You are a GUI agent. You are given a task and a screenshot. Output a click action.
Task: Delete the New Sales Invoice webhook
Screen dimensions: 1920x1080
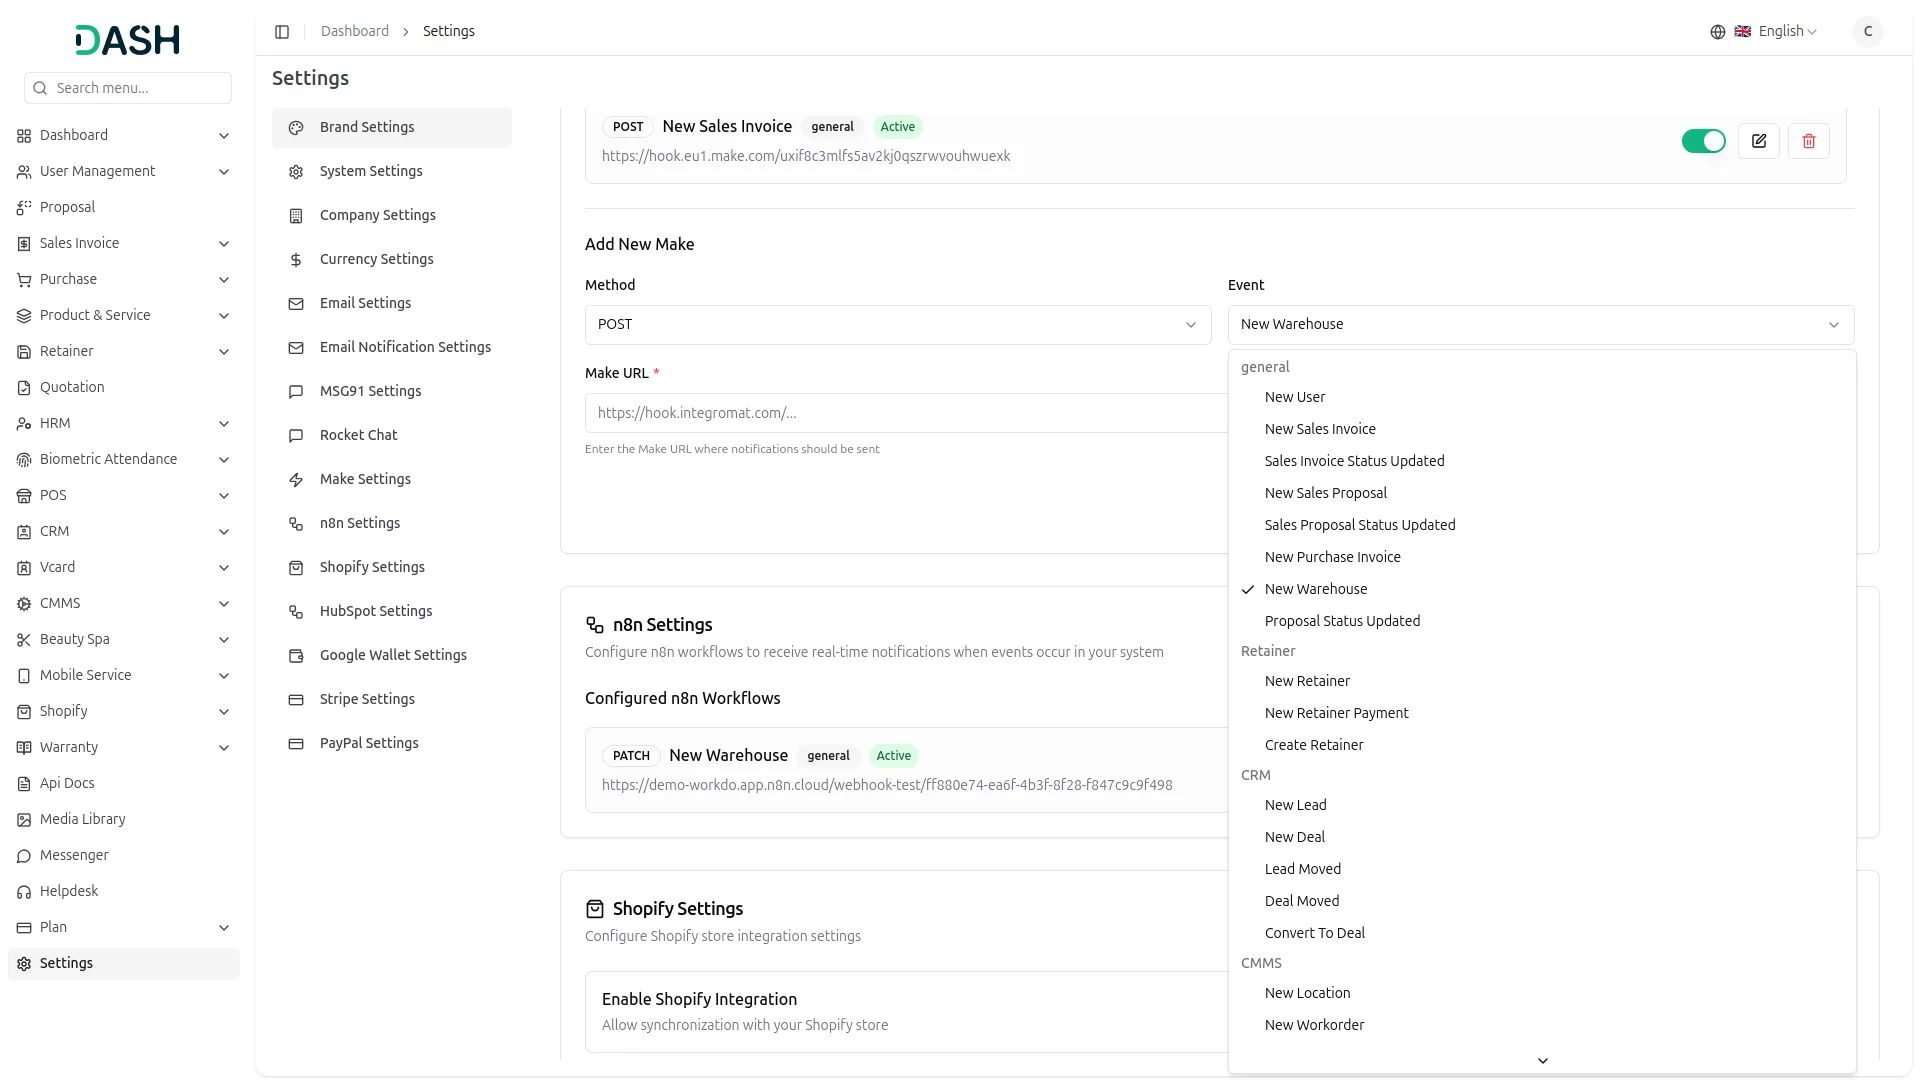pos(1809,141)
